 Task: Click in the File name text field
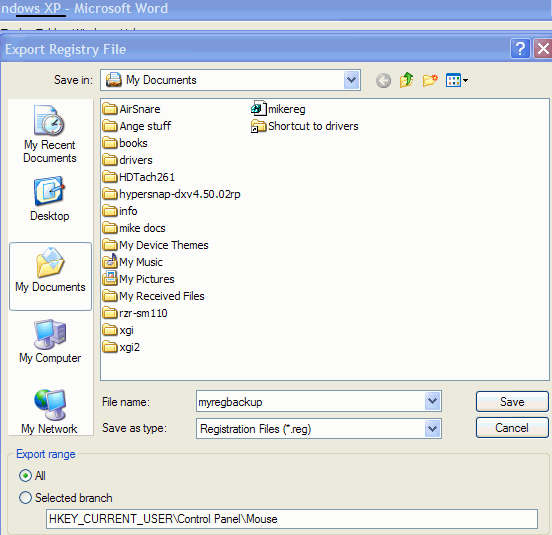coord(310,401)
